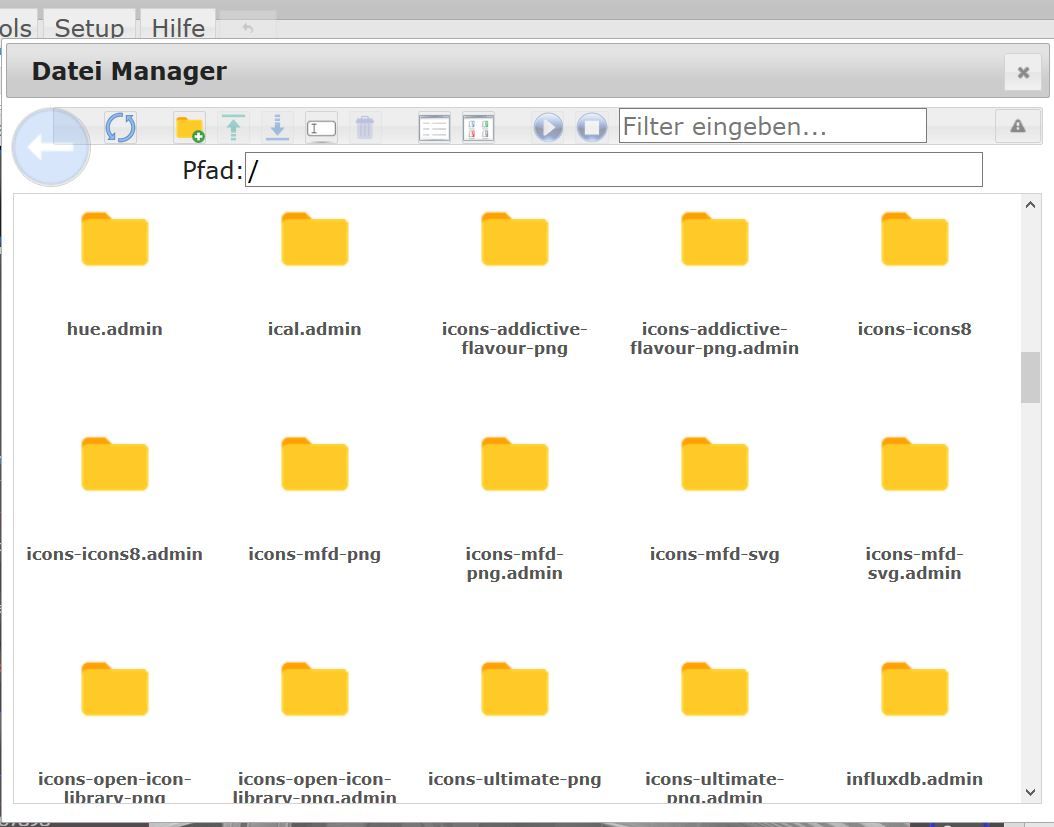Click the Pfad path input field

pos(614,169)
